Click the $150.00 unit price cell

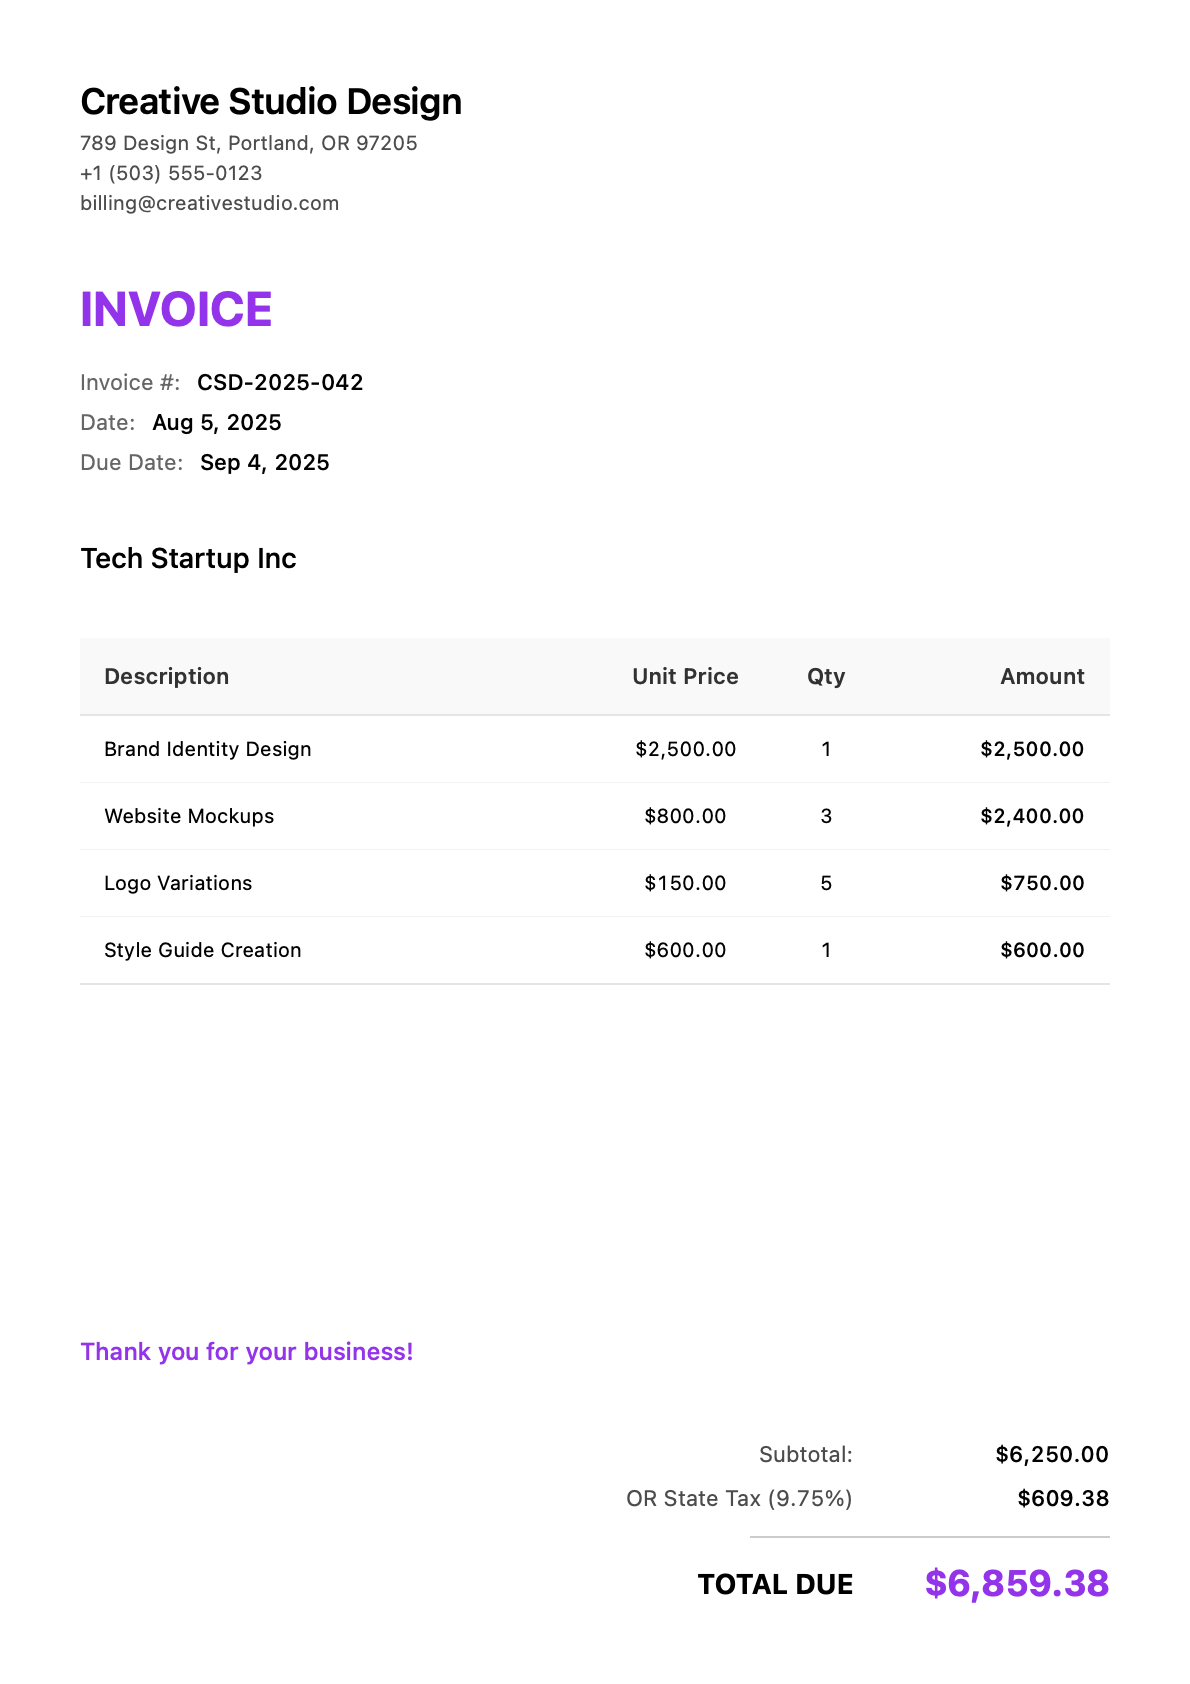click(x=686, y=883)
